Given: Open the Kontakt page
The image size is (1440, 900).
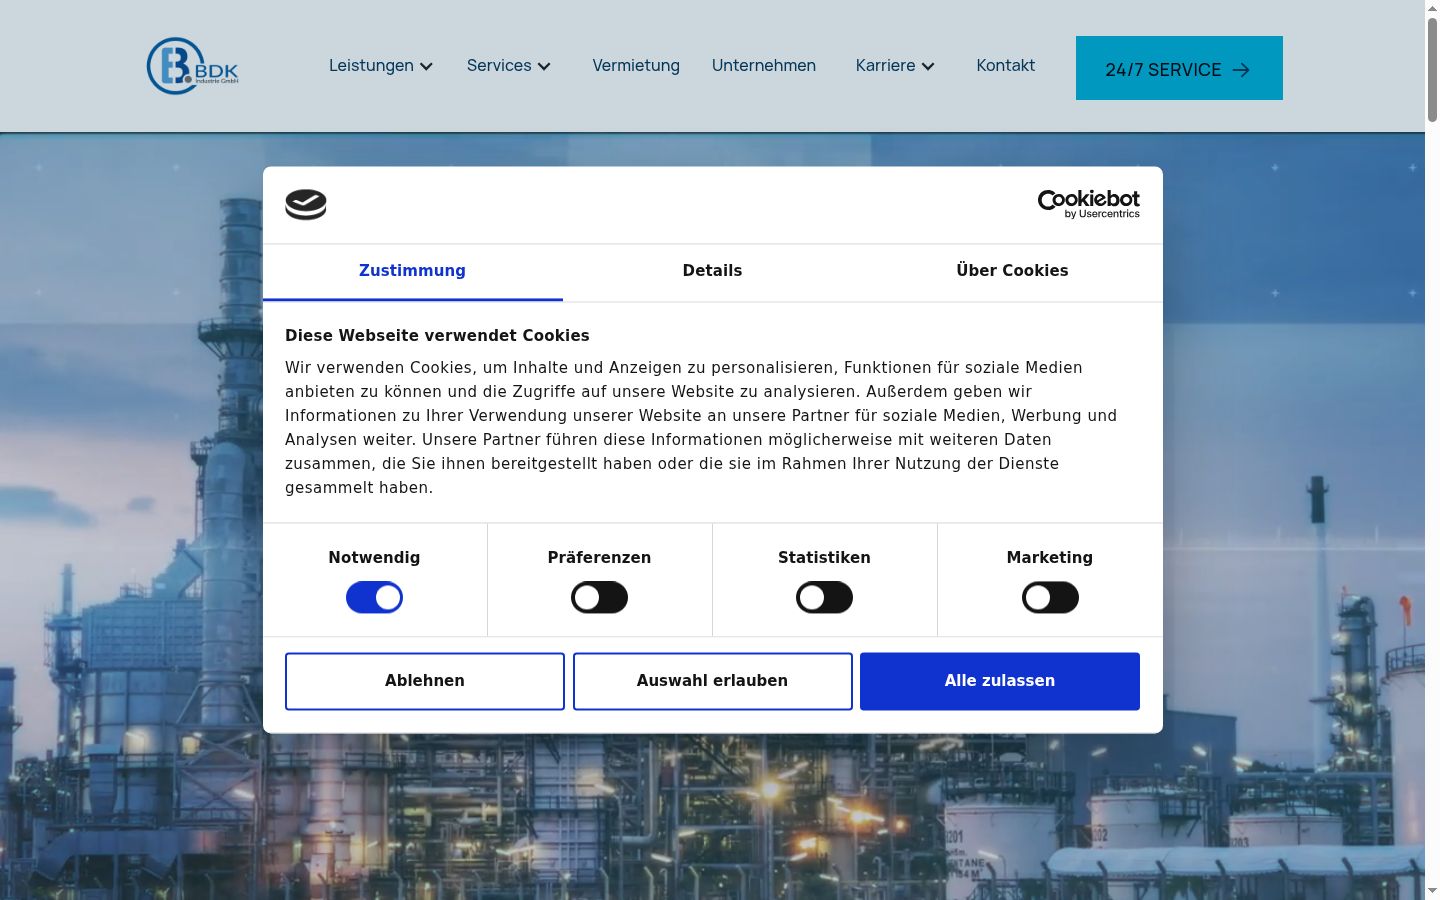Looking at the screenshot, I should (x=1006, y=66).
